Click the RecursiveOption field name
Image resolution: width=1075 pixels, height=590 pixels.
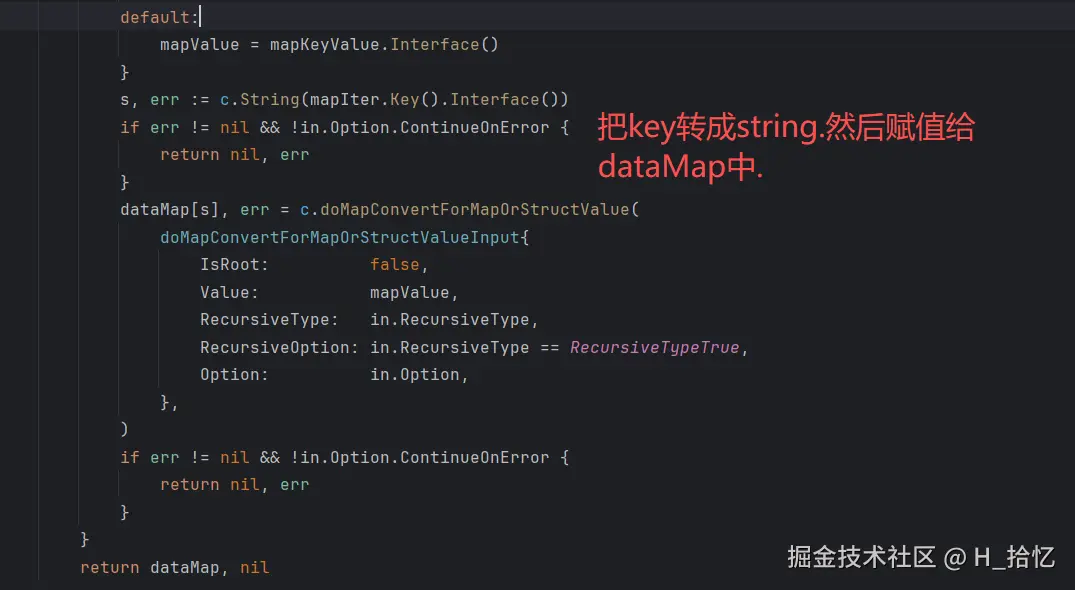(274, 347)
